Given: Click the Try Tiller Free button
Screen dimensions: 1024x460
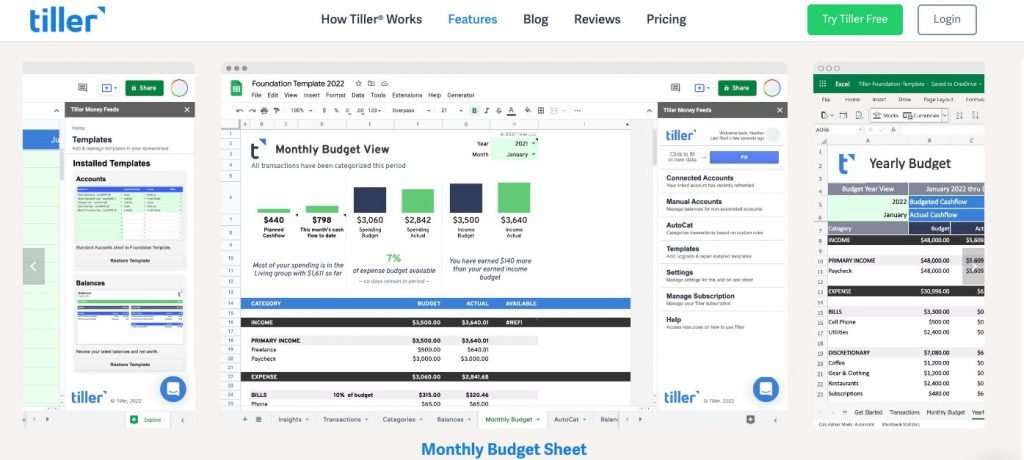Looking at the screenshot, I should click(x=855, y=19).
